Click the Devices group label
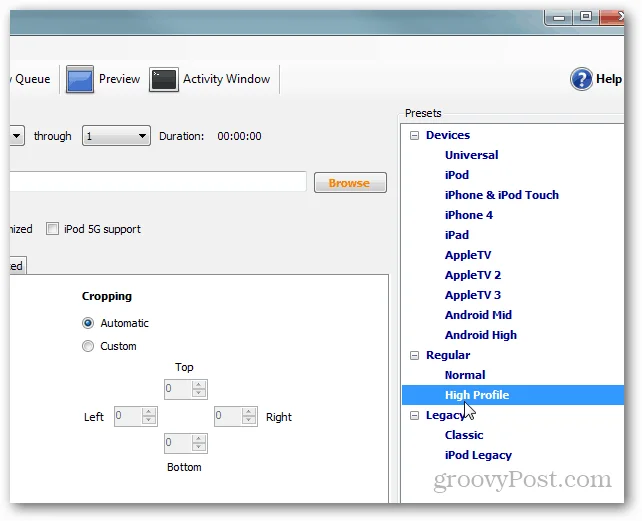Screen dimensions: 642x521 (x=448, y=135)
